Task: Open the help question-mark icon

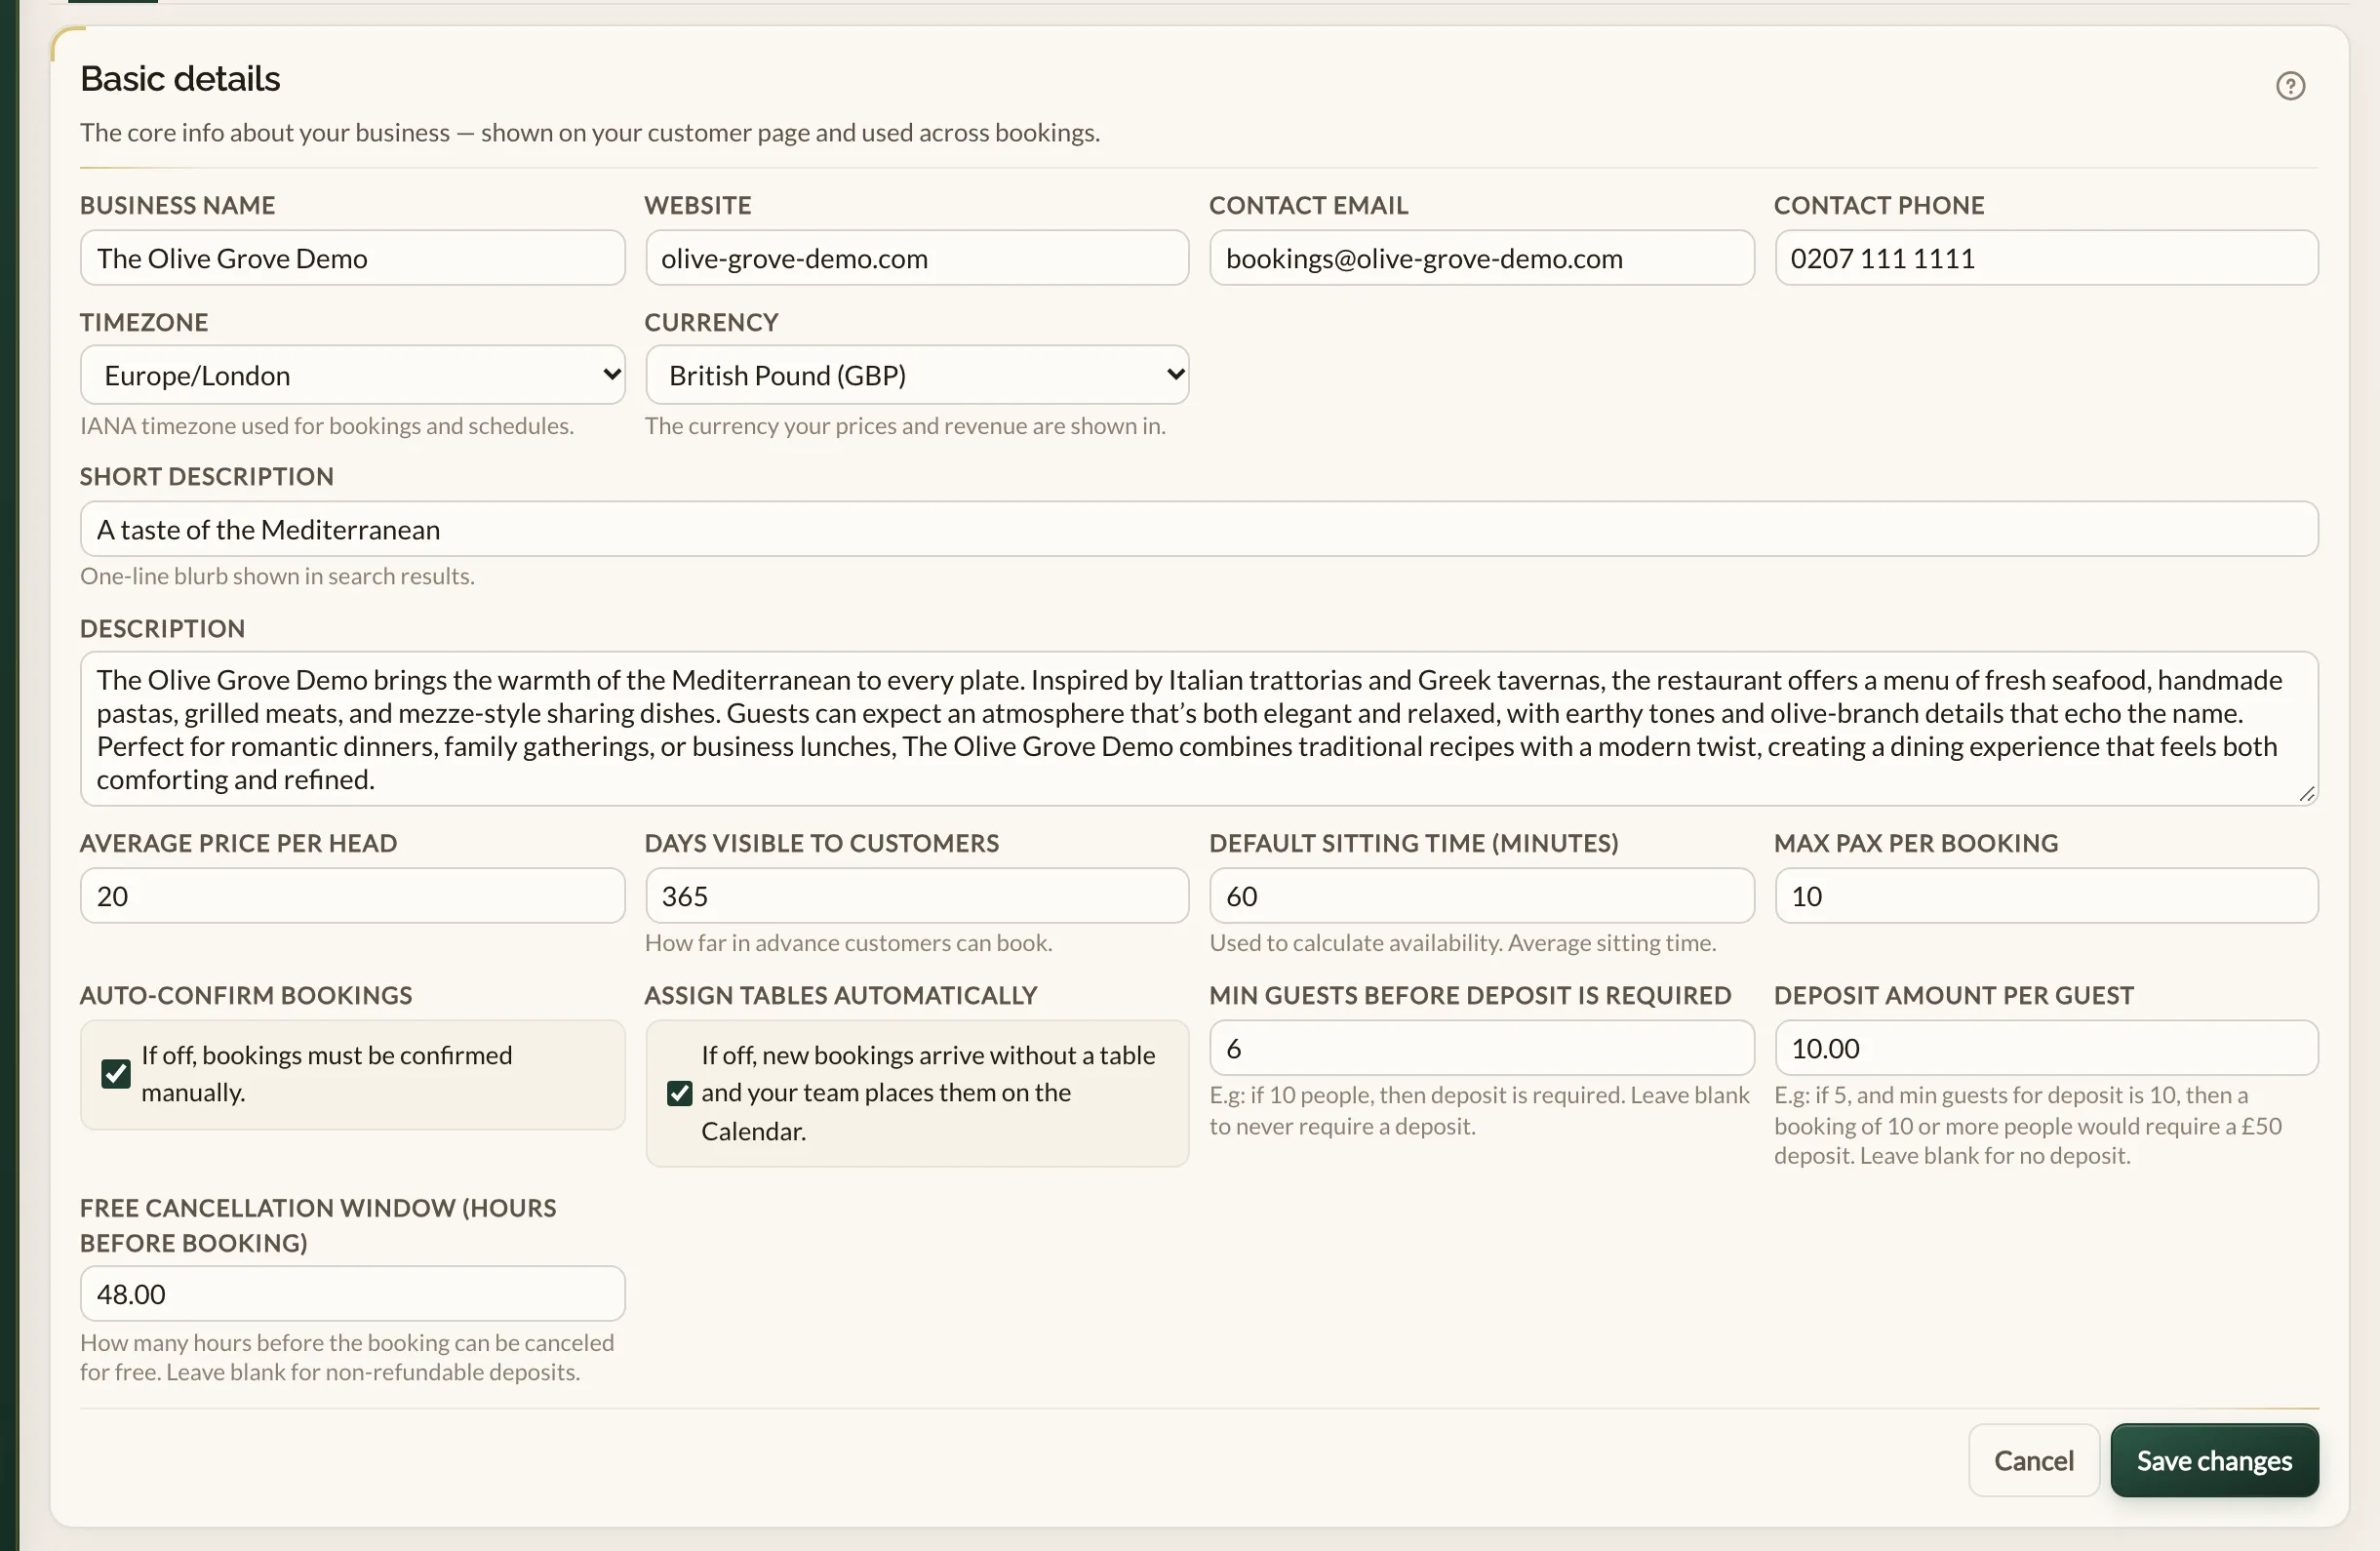Action: pos(2290,86)
